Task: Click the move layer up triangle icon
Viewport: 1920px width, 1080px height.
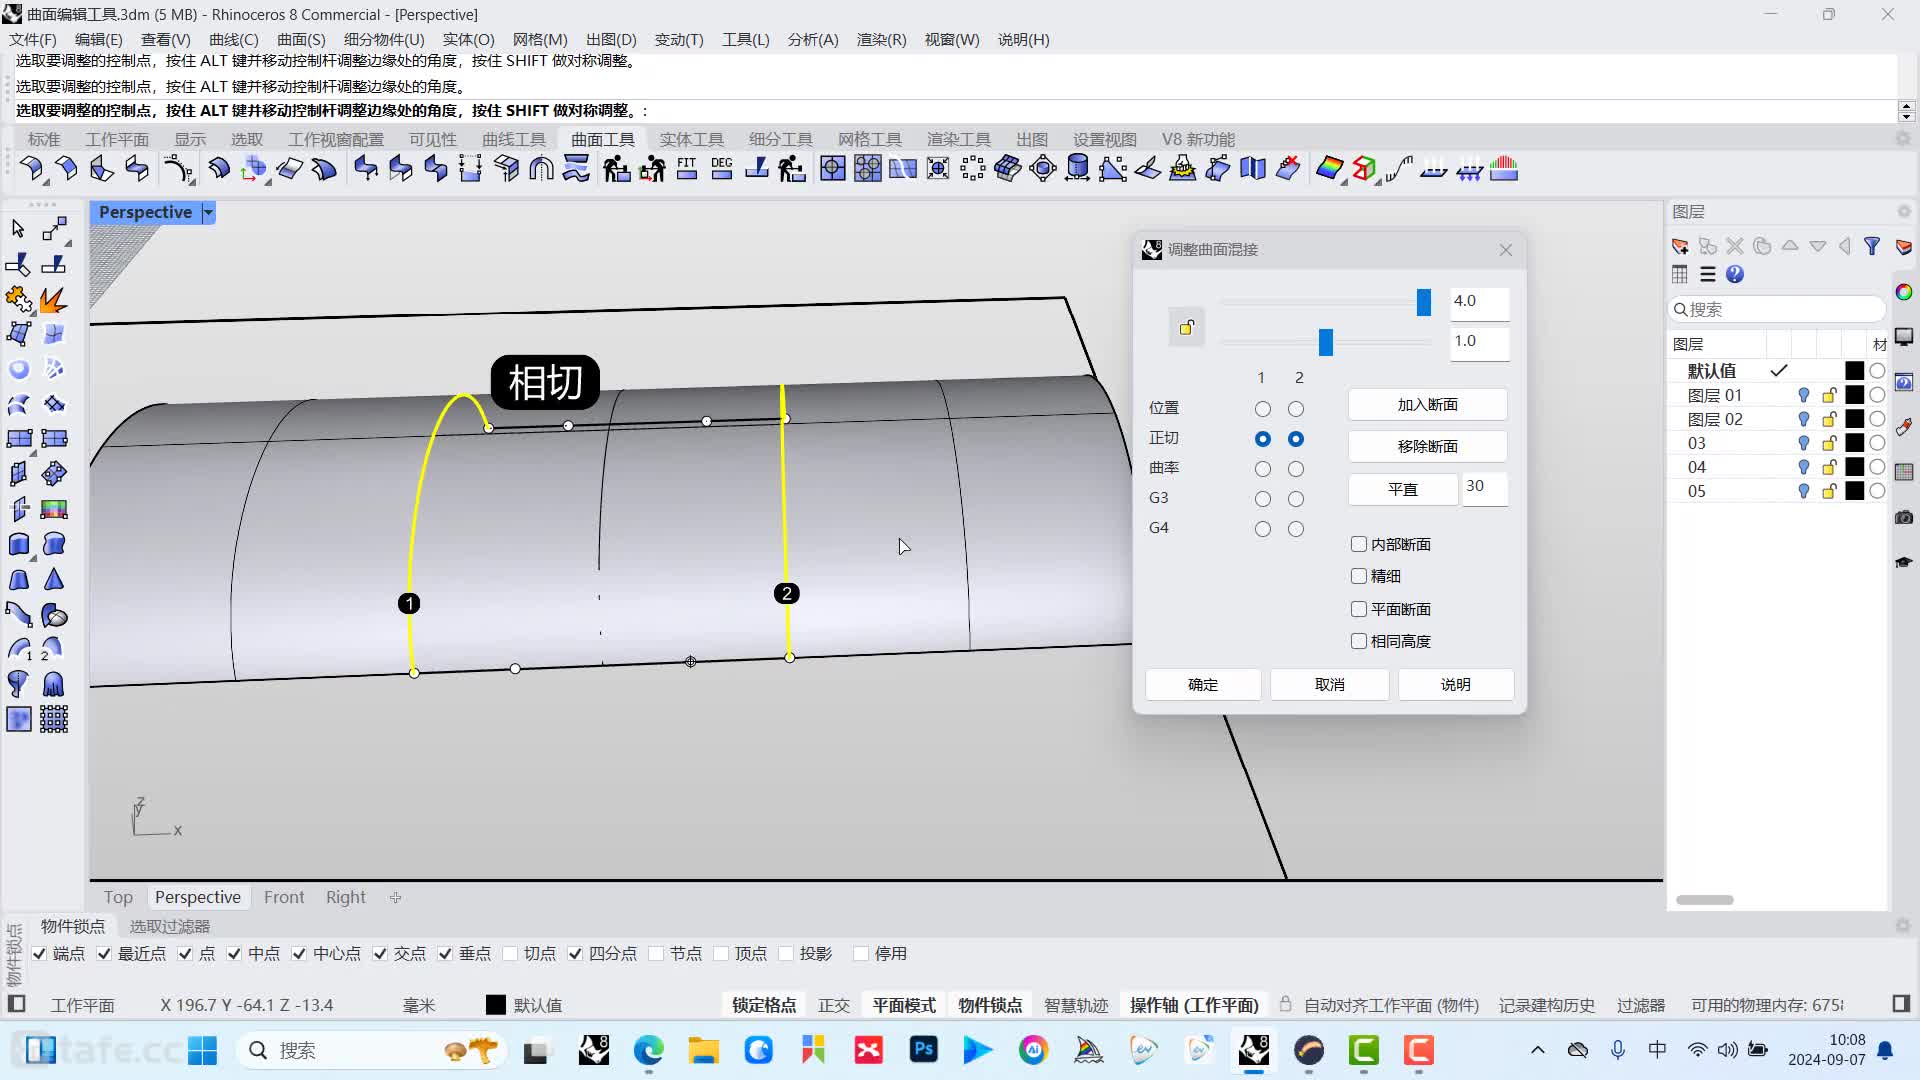Action: (x=1790, y=246)
